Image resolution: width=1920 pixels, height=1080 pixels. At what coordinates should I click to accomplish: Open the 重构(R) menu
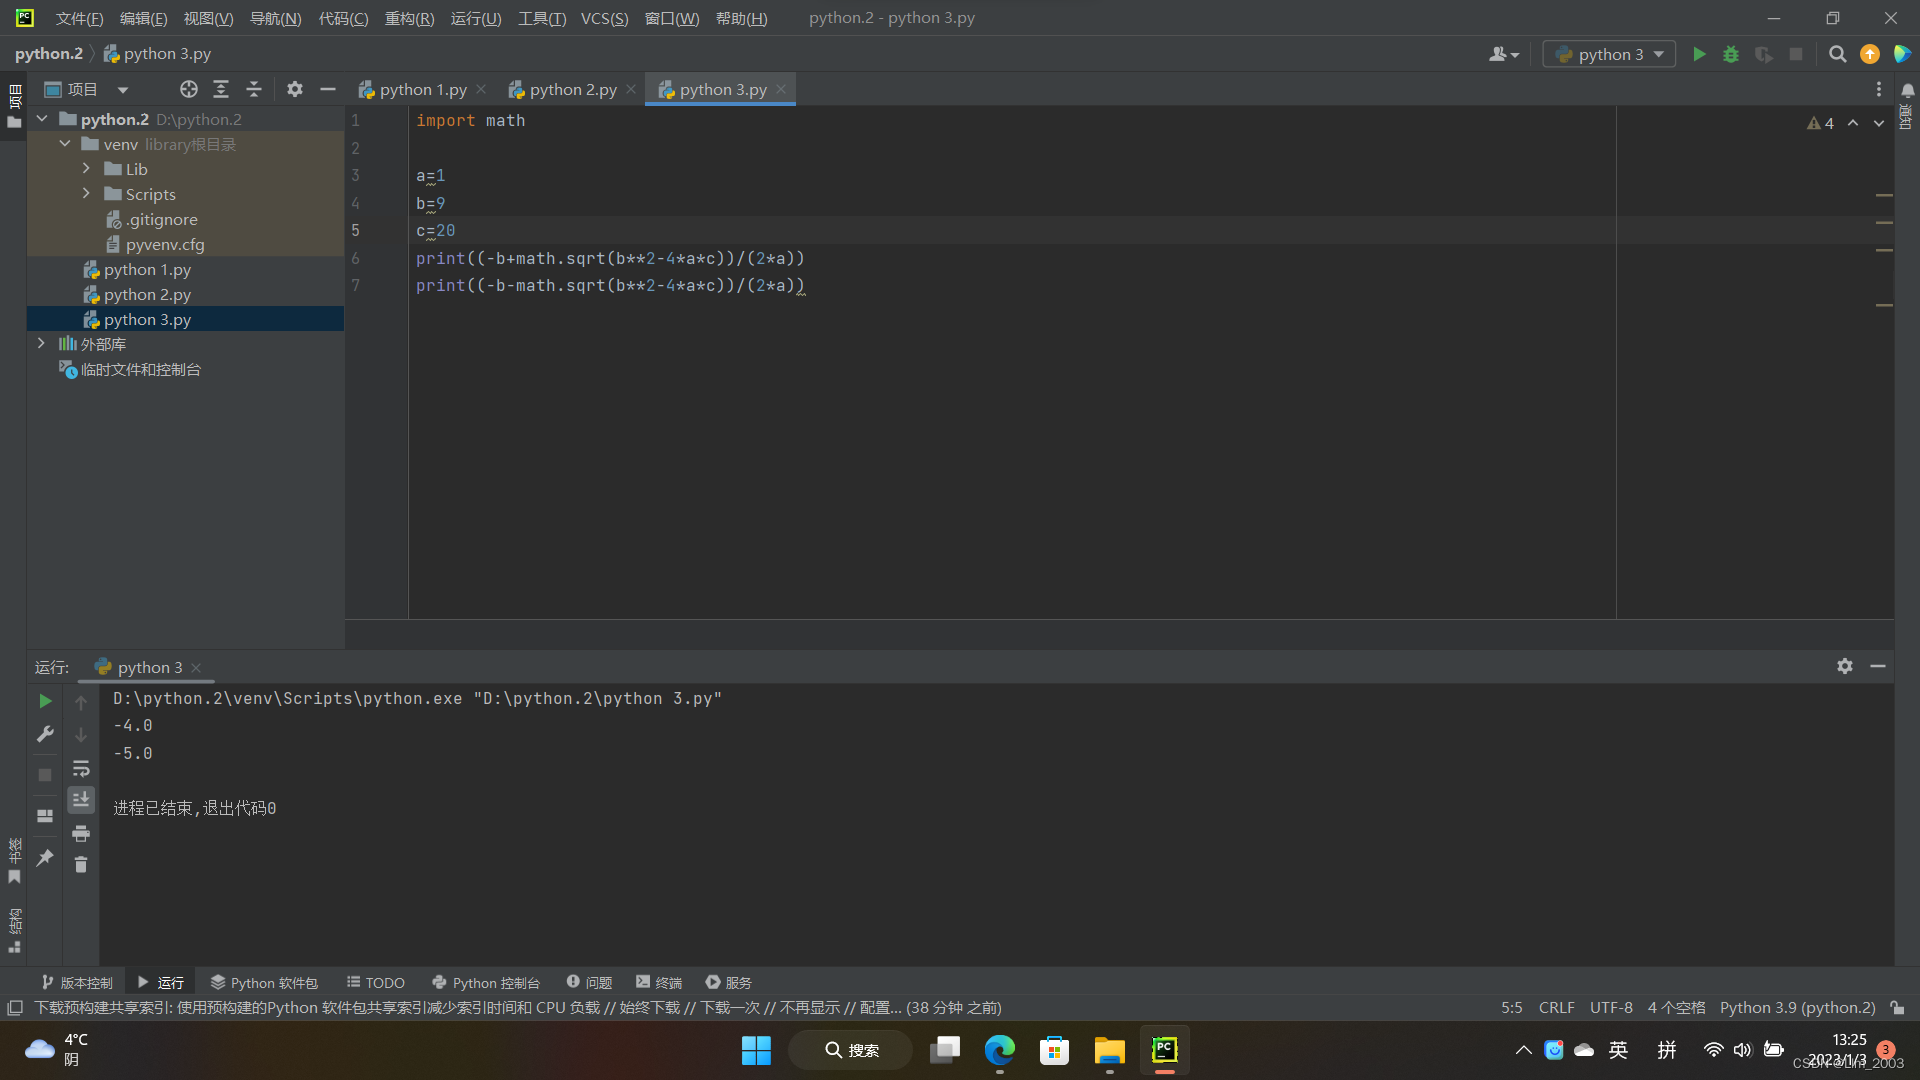409,18
